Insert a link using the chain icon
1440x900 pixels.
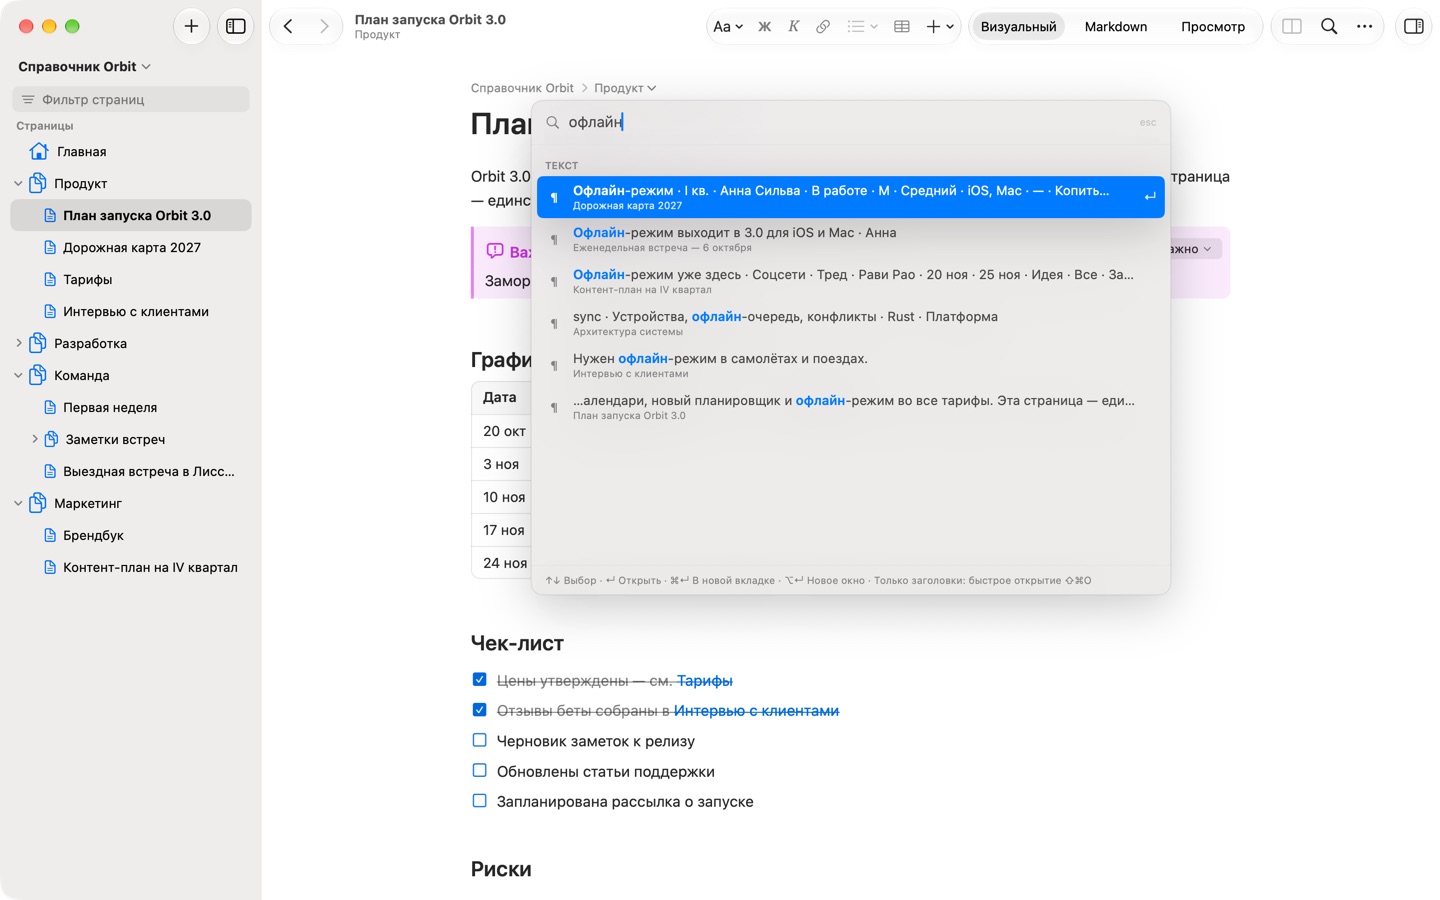click(823, 27)
